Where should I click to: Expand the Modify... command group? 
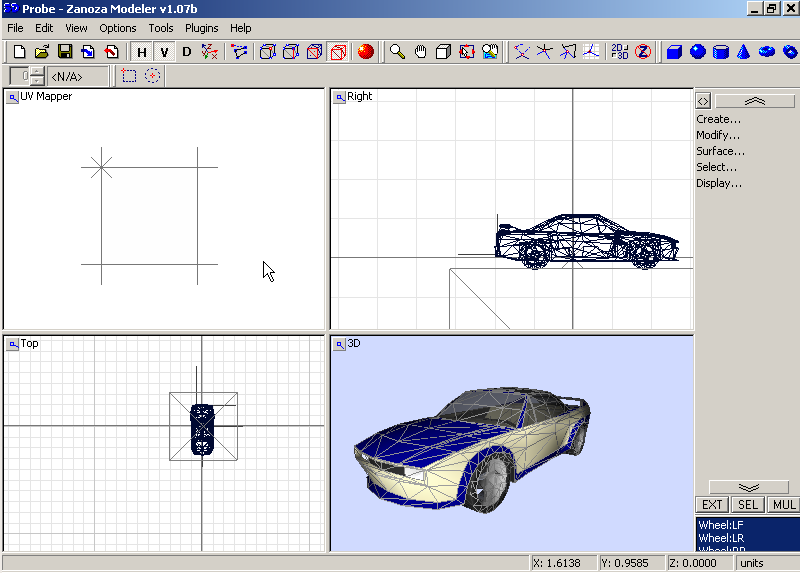pyautogui.click(x=718, y=135)
